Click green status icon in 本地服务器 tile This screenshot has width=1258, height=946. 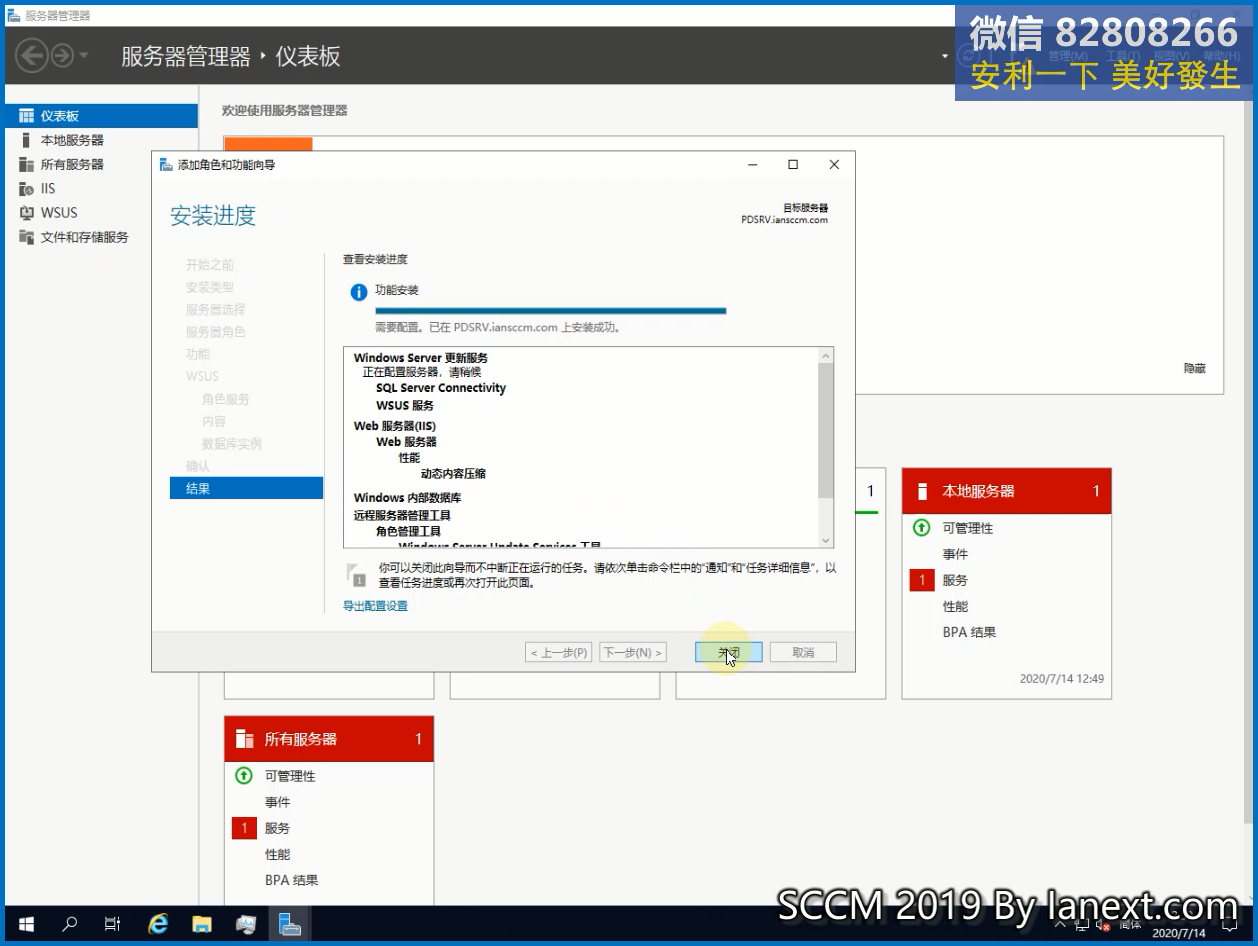pyautogui.click(x=921, y=528)
